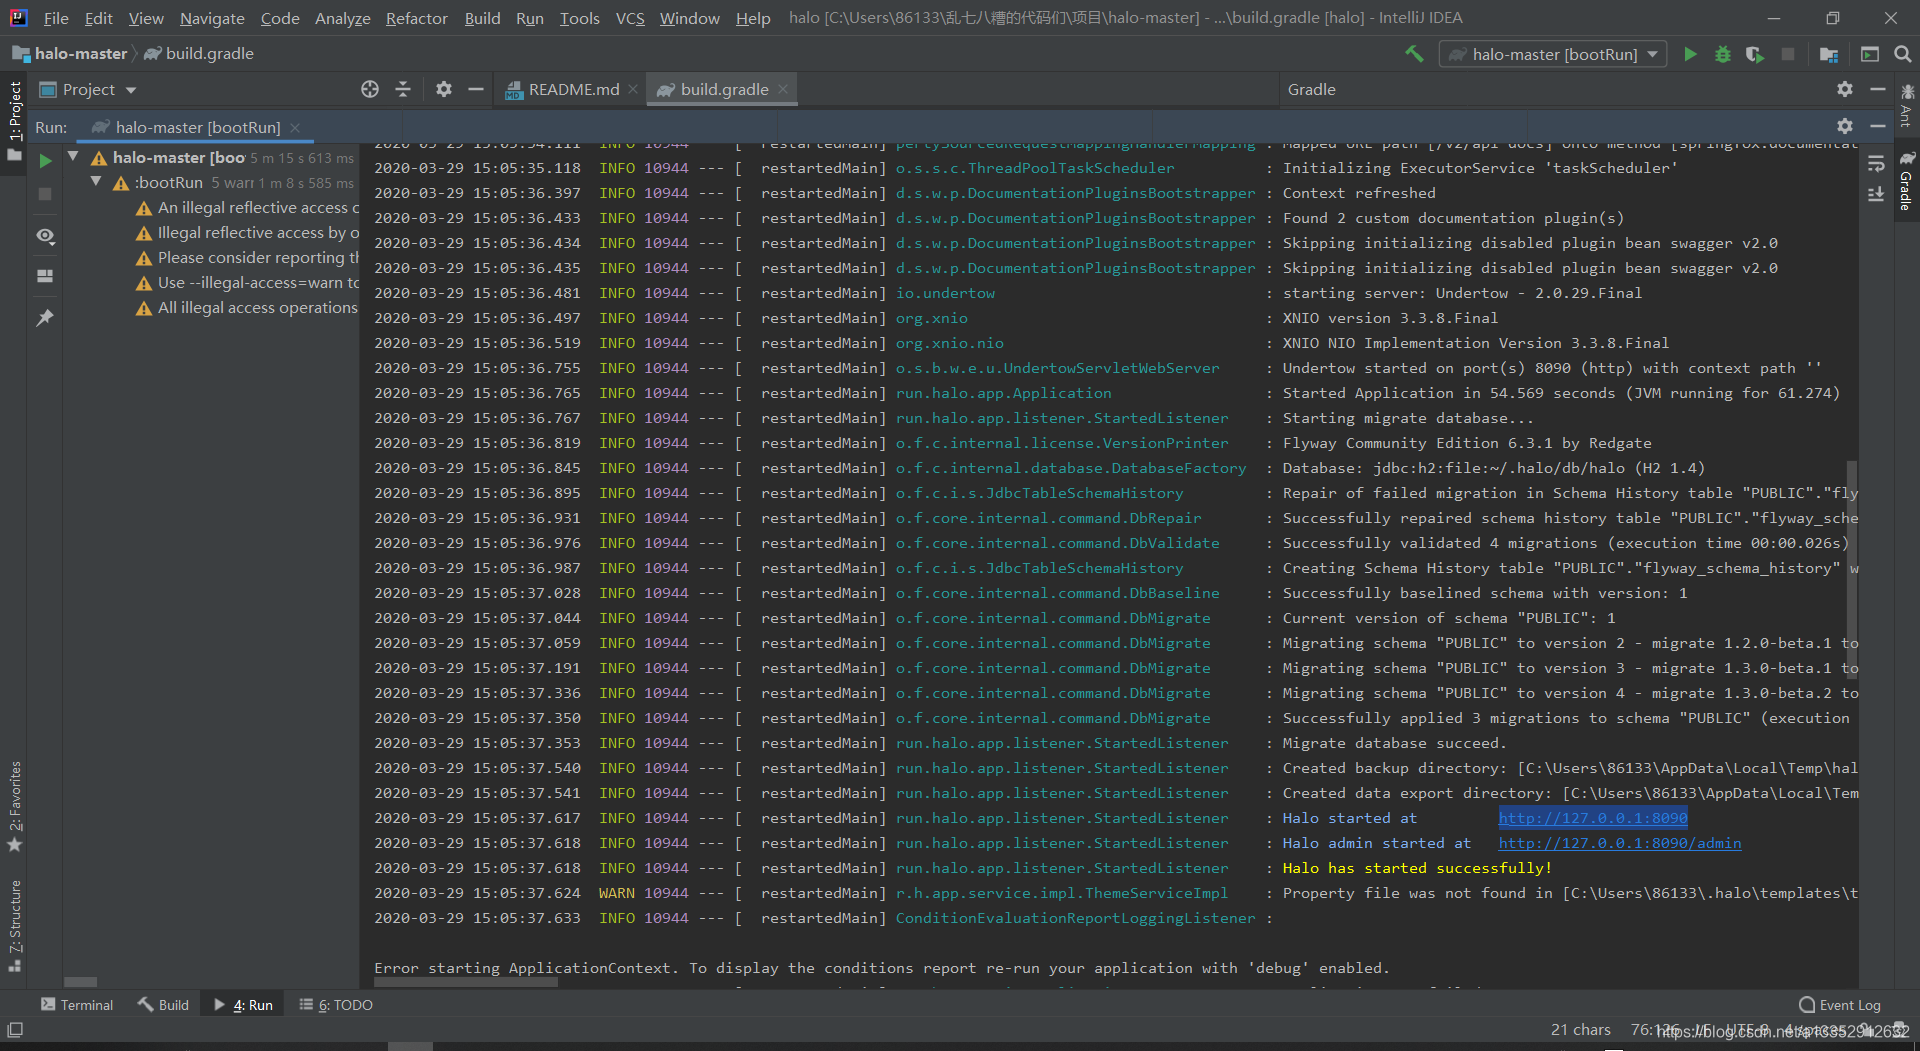Open the Project view selector dropdown
This screenshot has height=1051, width=1920.
pyautogui.click(x=88, y=89)
